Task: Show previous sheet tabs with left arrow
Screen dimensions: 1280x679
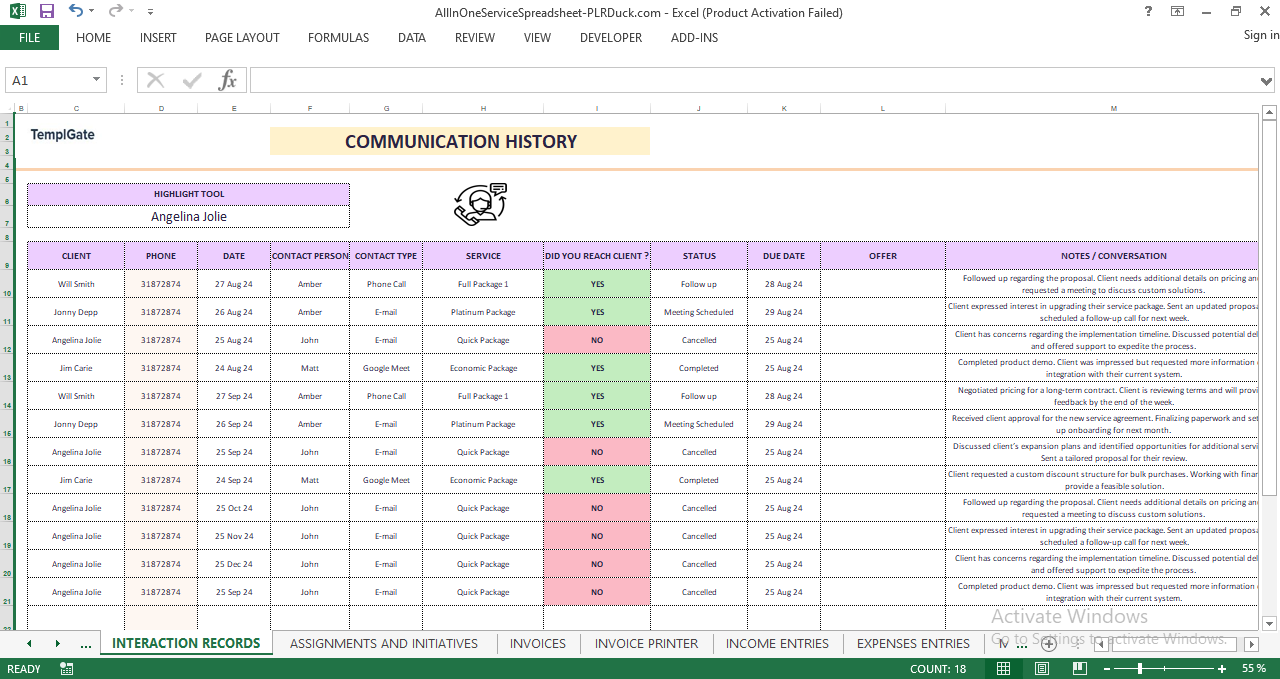Action: point(29,644)
